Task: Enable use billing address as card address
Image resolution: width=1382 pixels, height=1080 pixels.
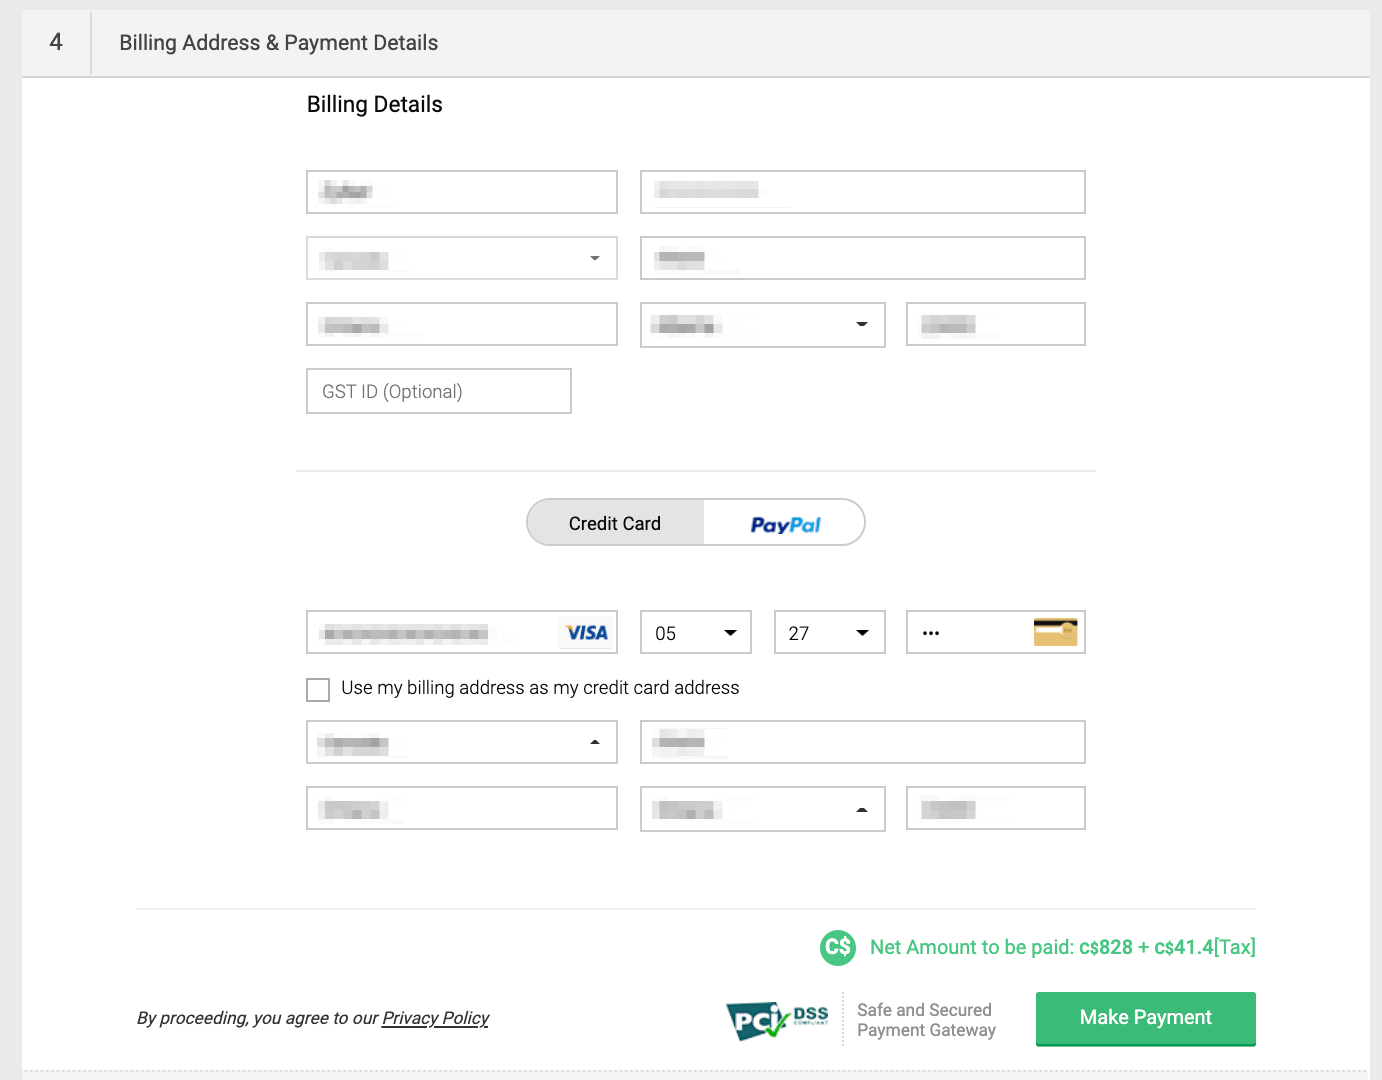Action: pyautogui.click(x=318, y=689)
